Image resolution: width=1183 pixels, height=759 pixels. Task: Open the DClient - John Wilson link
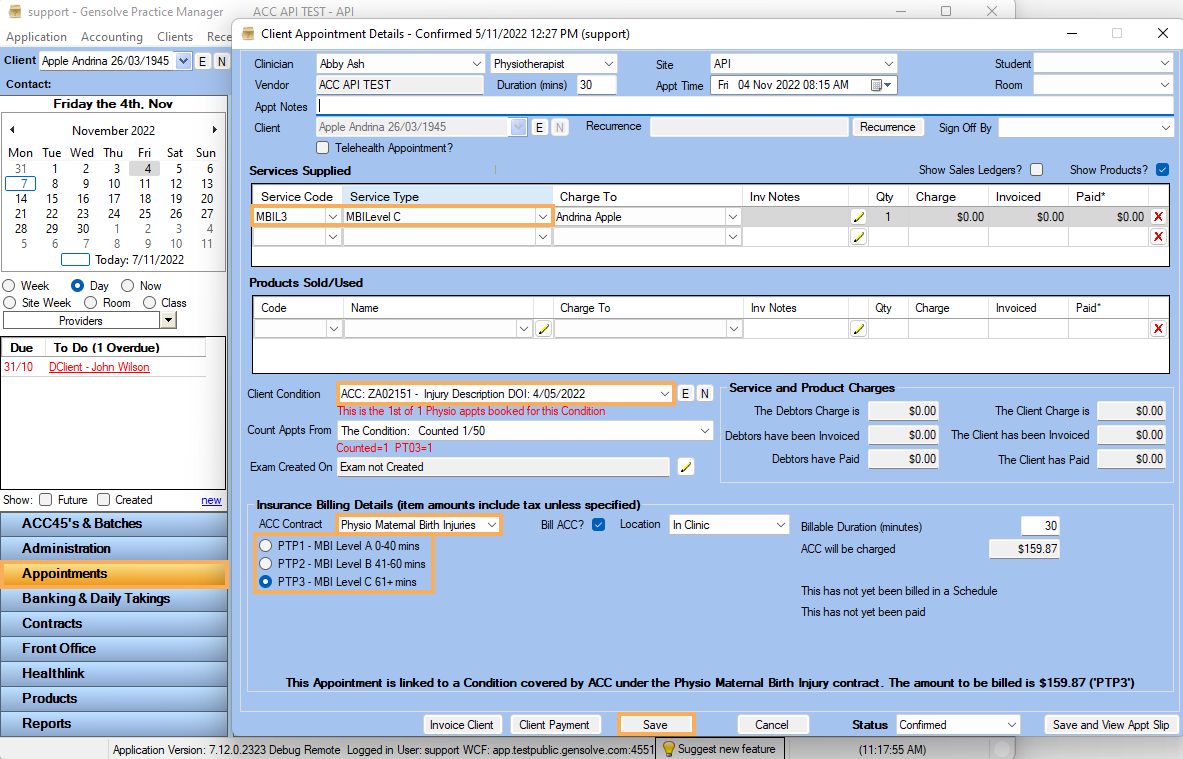pyautogui.click(x=99, y=367)
